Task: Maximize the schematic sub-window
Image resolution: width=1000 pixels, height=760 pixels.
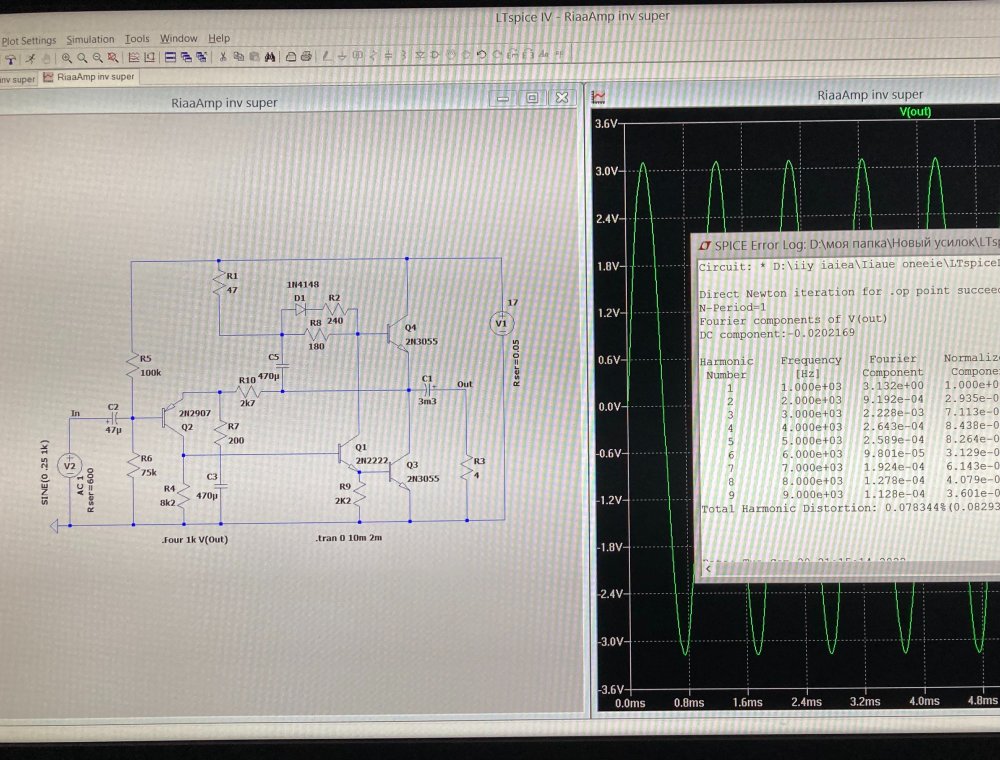Action: pos(532,98)
